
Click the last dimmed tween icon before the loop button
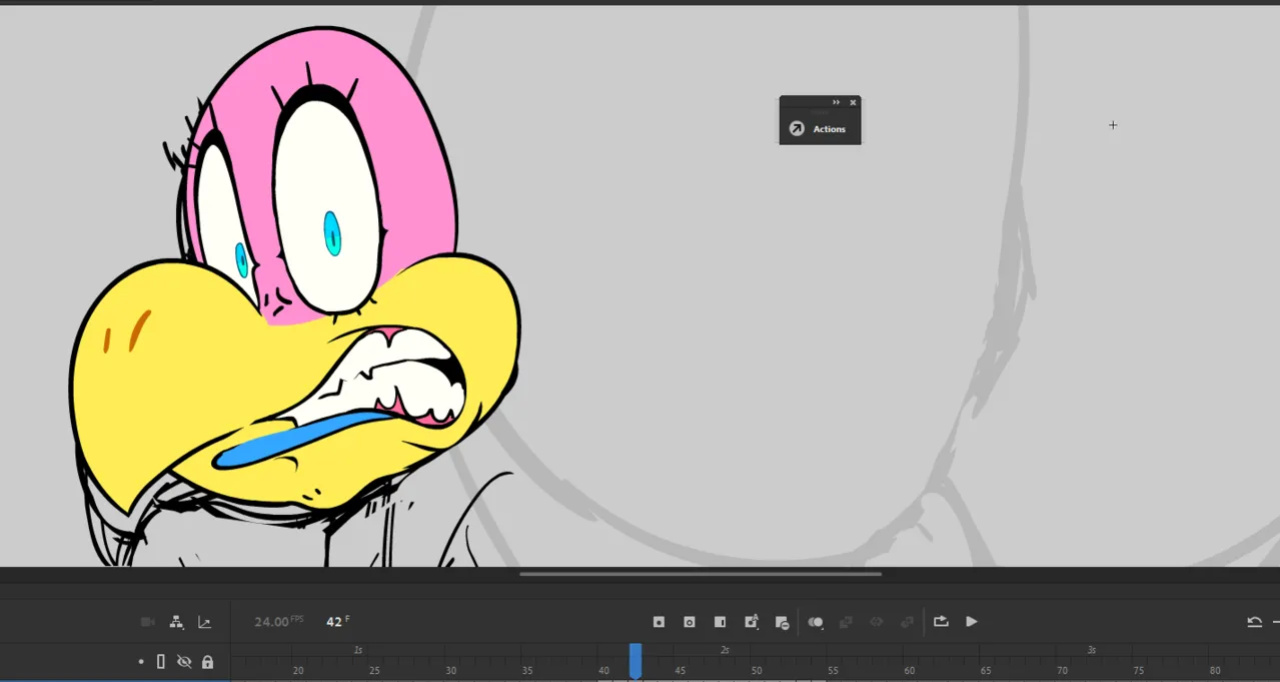coord(907,622)
